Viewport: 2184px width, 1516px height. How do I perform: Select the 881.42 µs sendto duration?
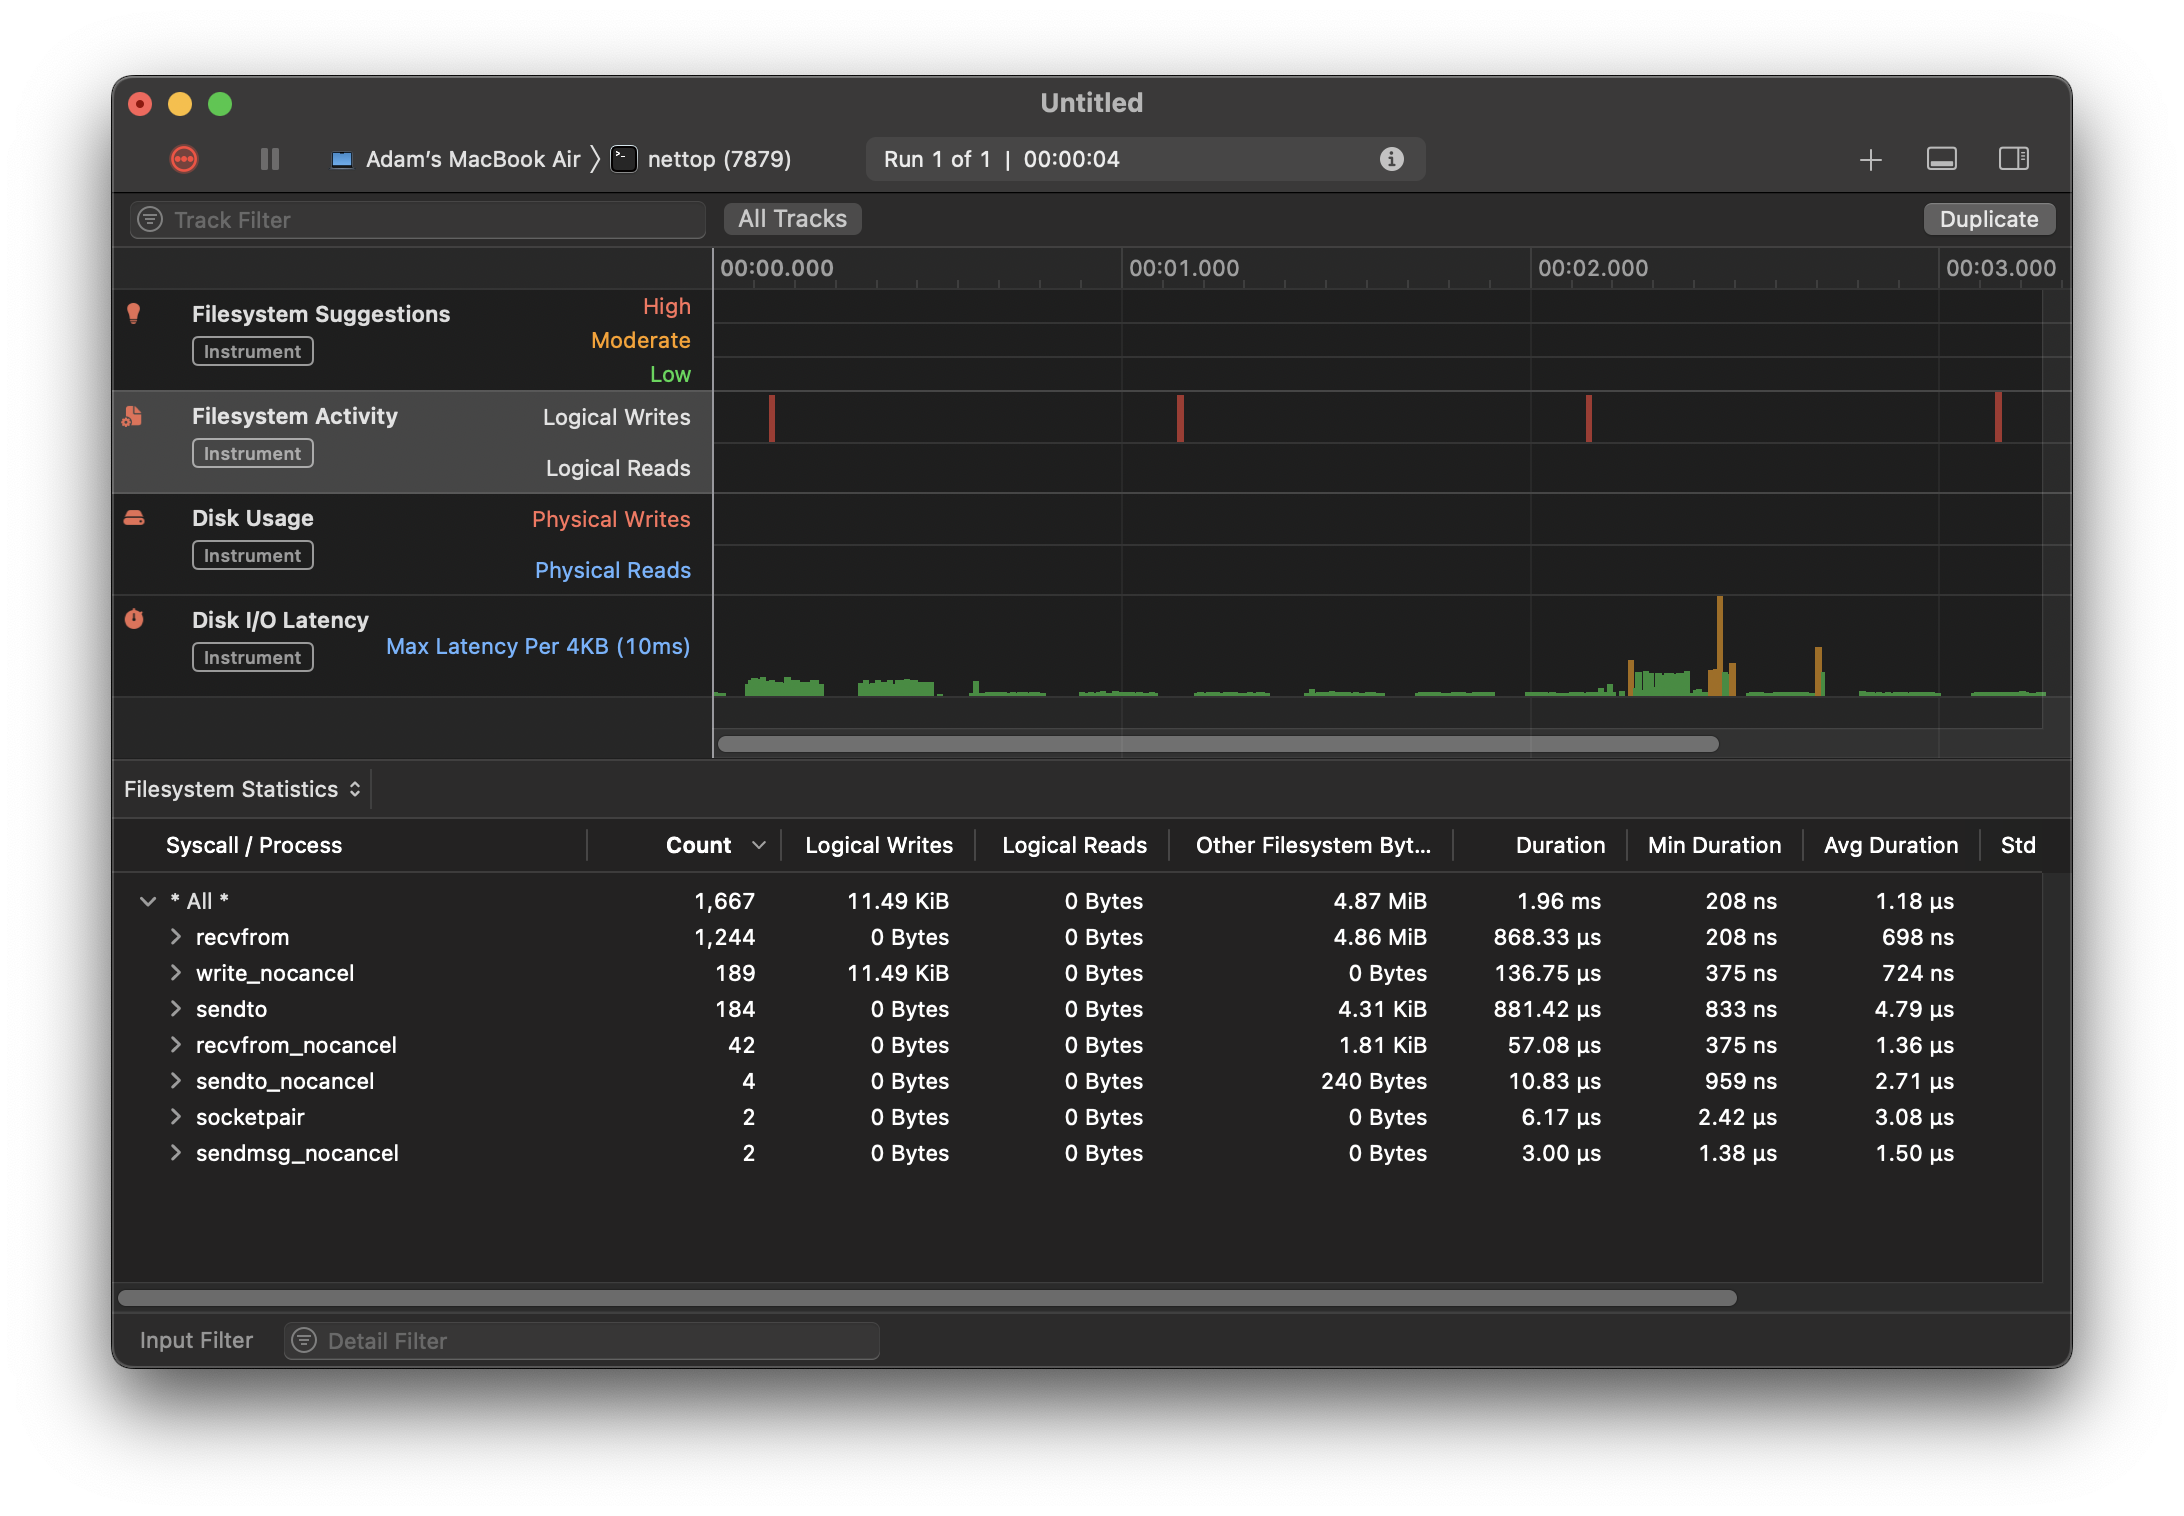[x=1547, y=1009]
